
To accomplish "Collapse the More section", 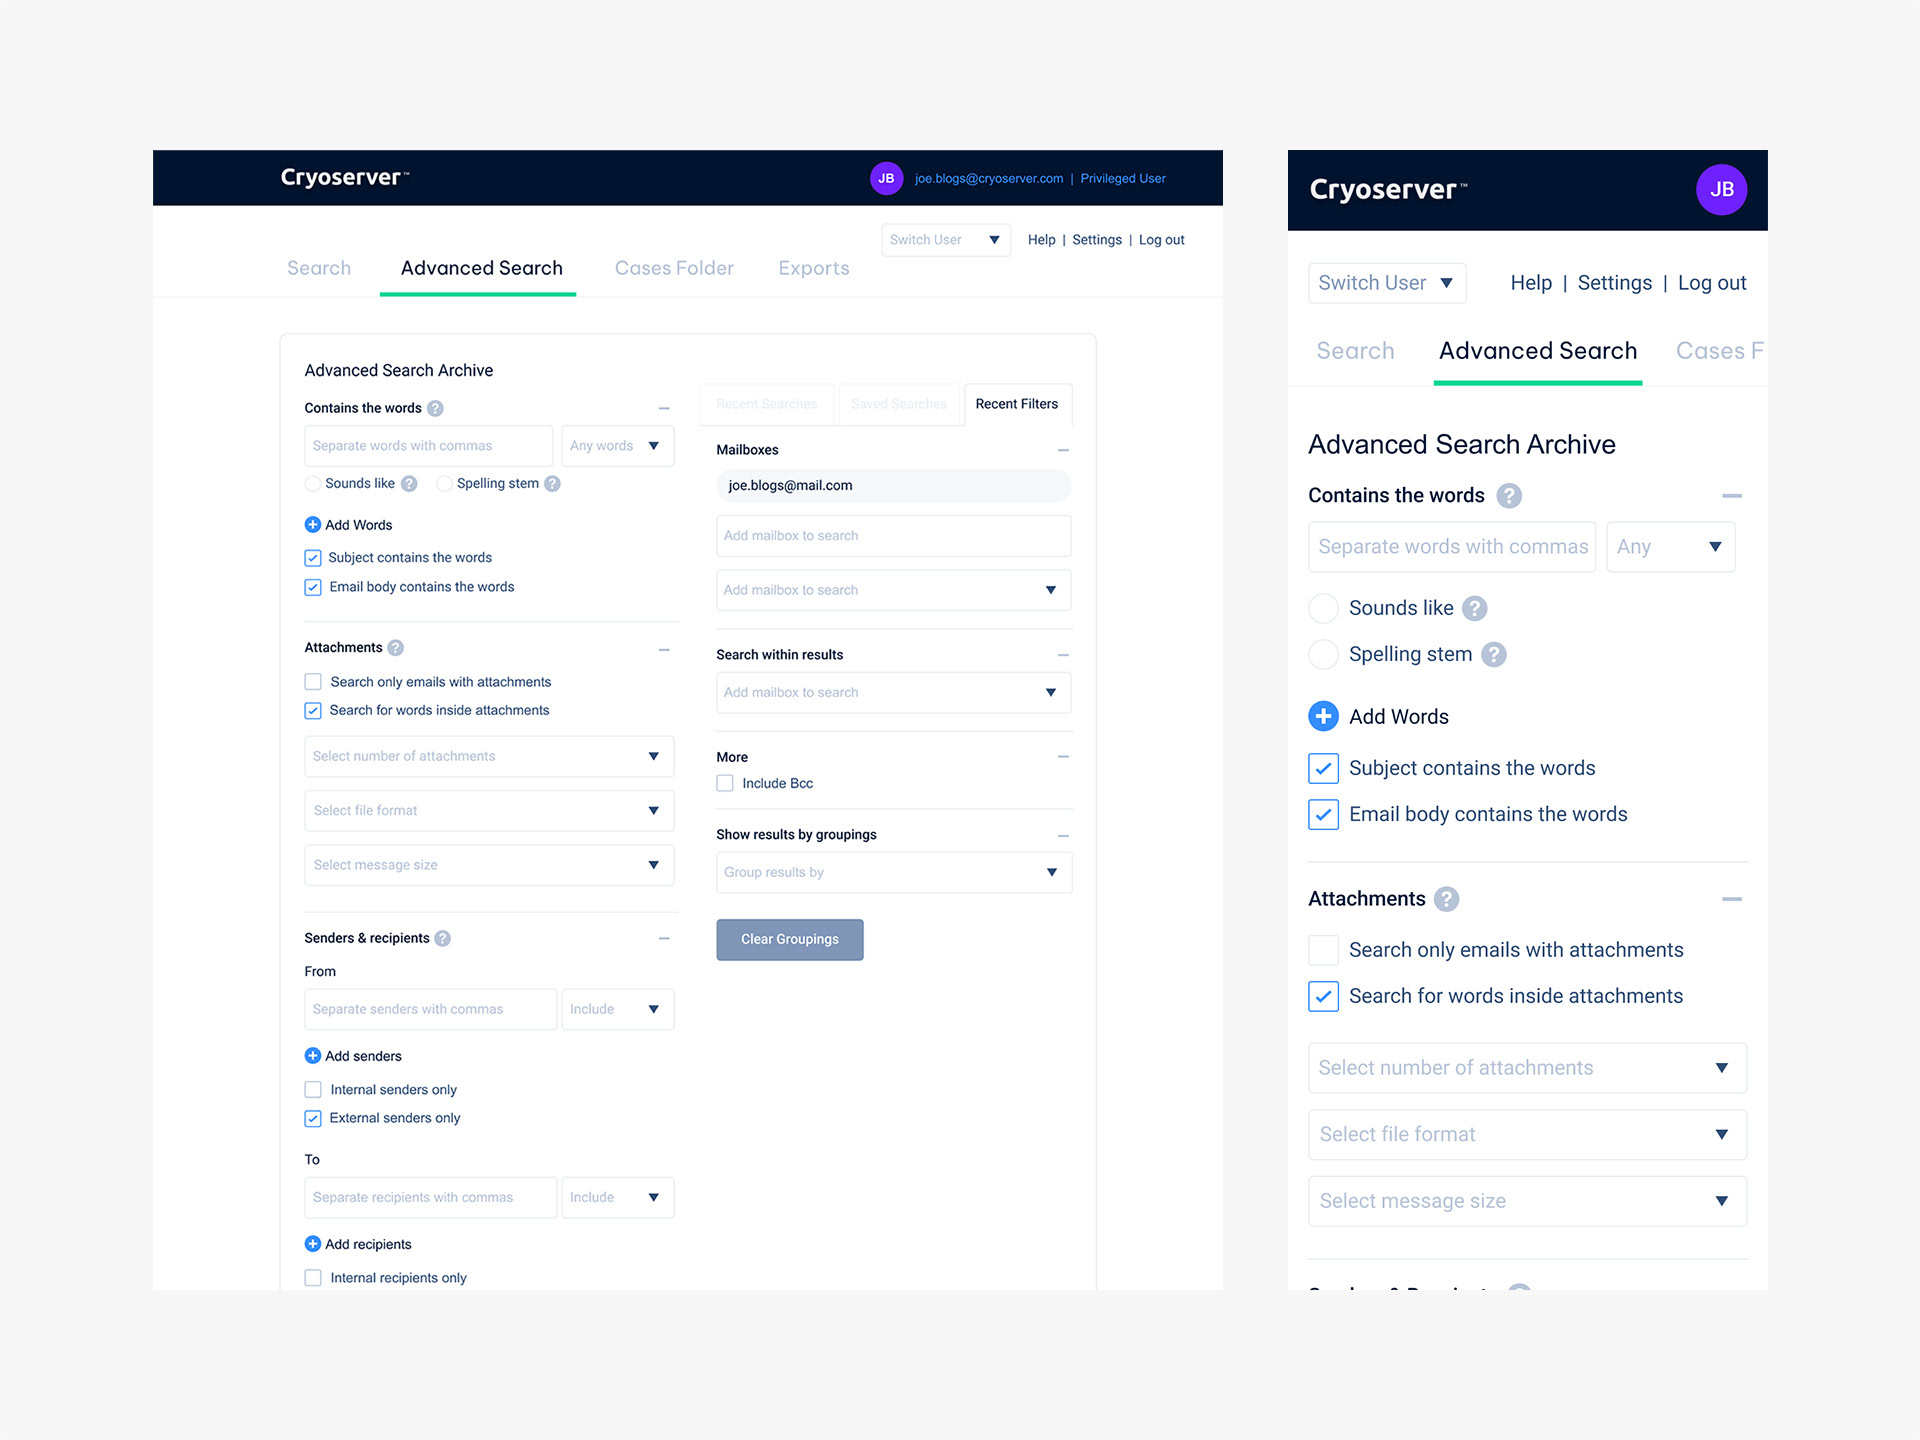I will (x=1063, y=757).
